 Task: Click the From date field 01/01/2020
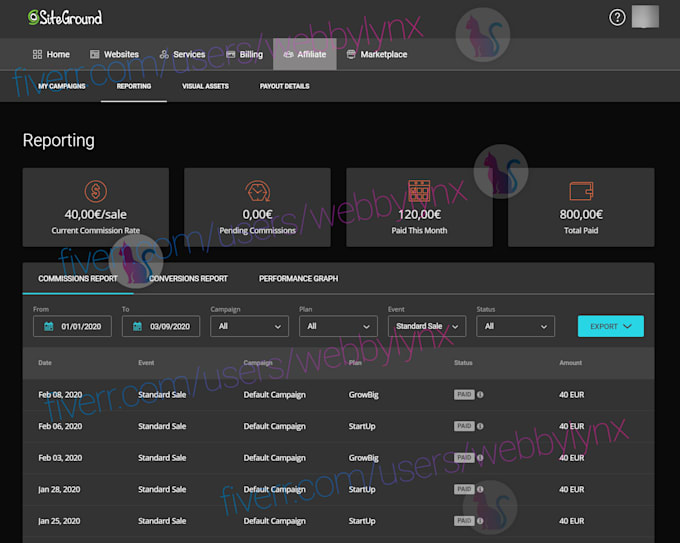click(x=72, y=326)
